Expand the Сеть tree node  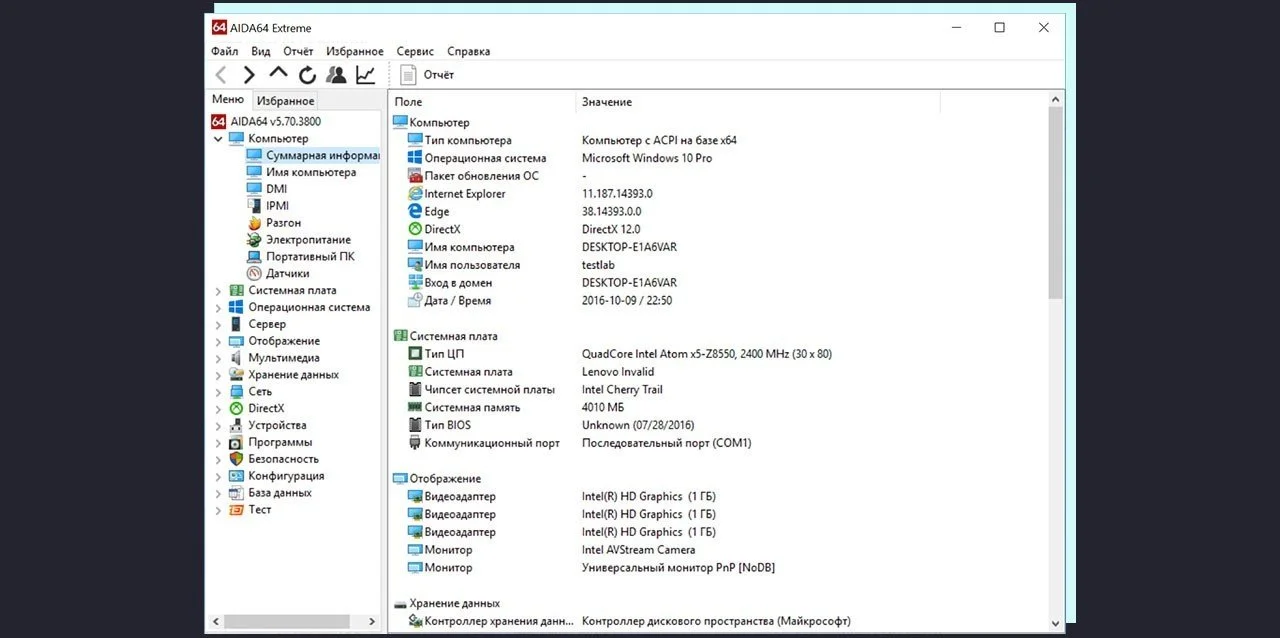[218, 392]
